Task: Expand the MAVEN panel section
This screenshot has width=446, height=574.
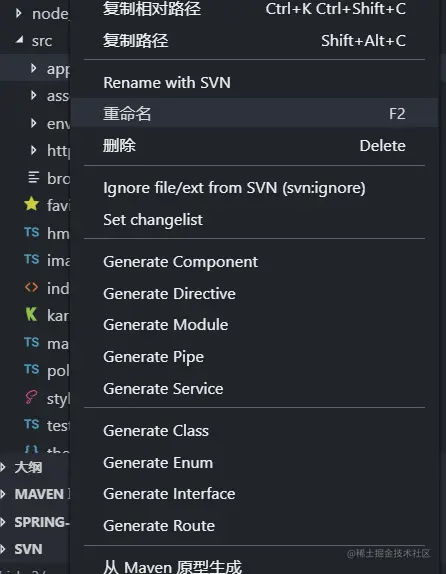Action: click(x=3, y=494)
